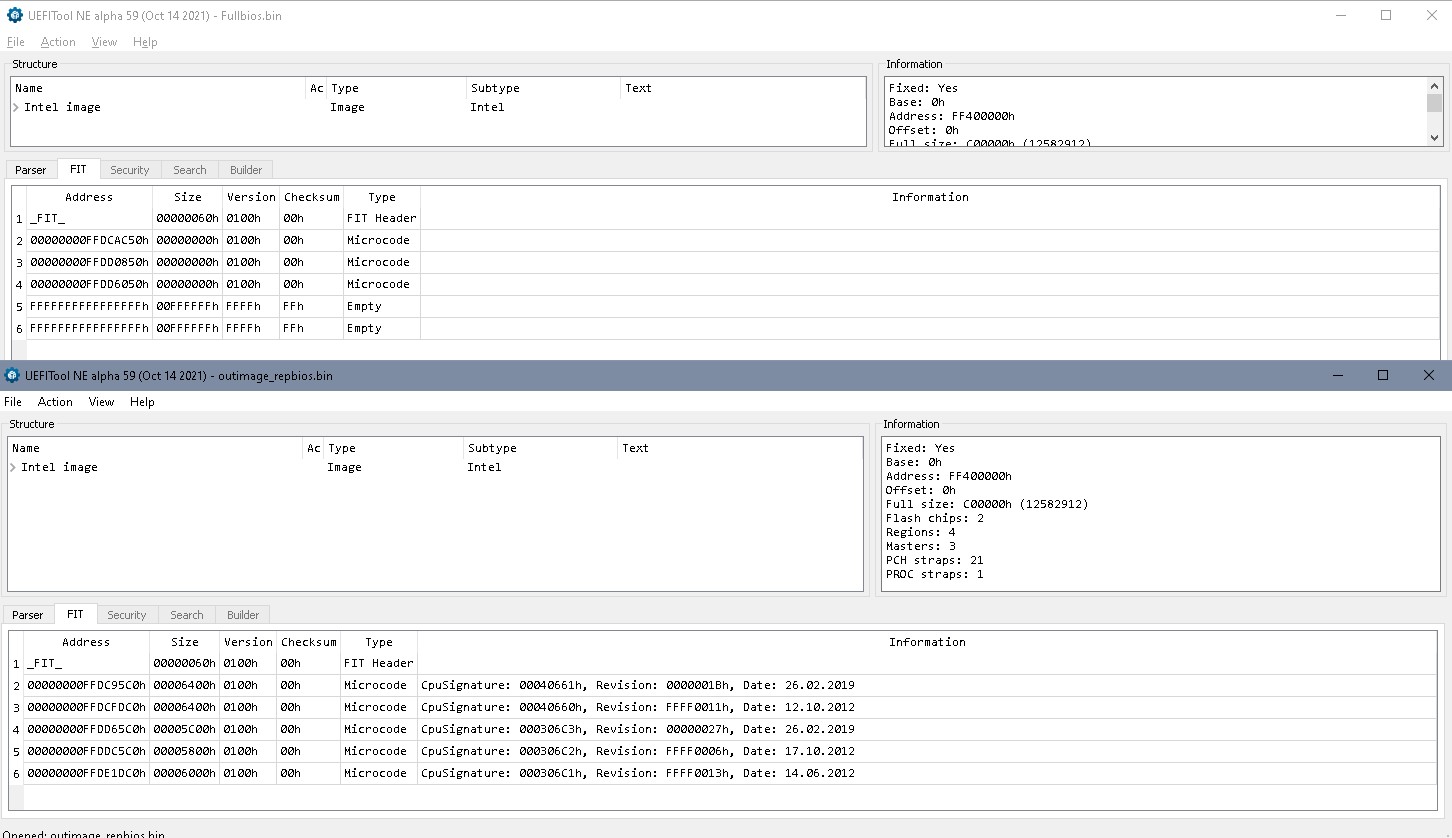
Task: Click Full size line in outimage_repbios.bin Information panel
Action: pyautogui.click(x=987, y=504)
